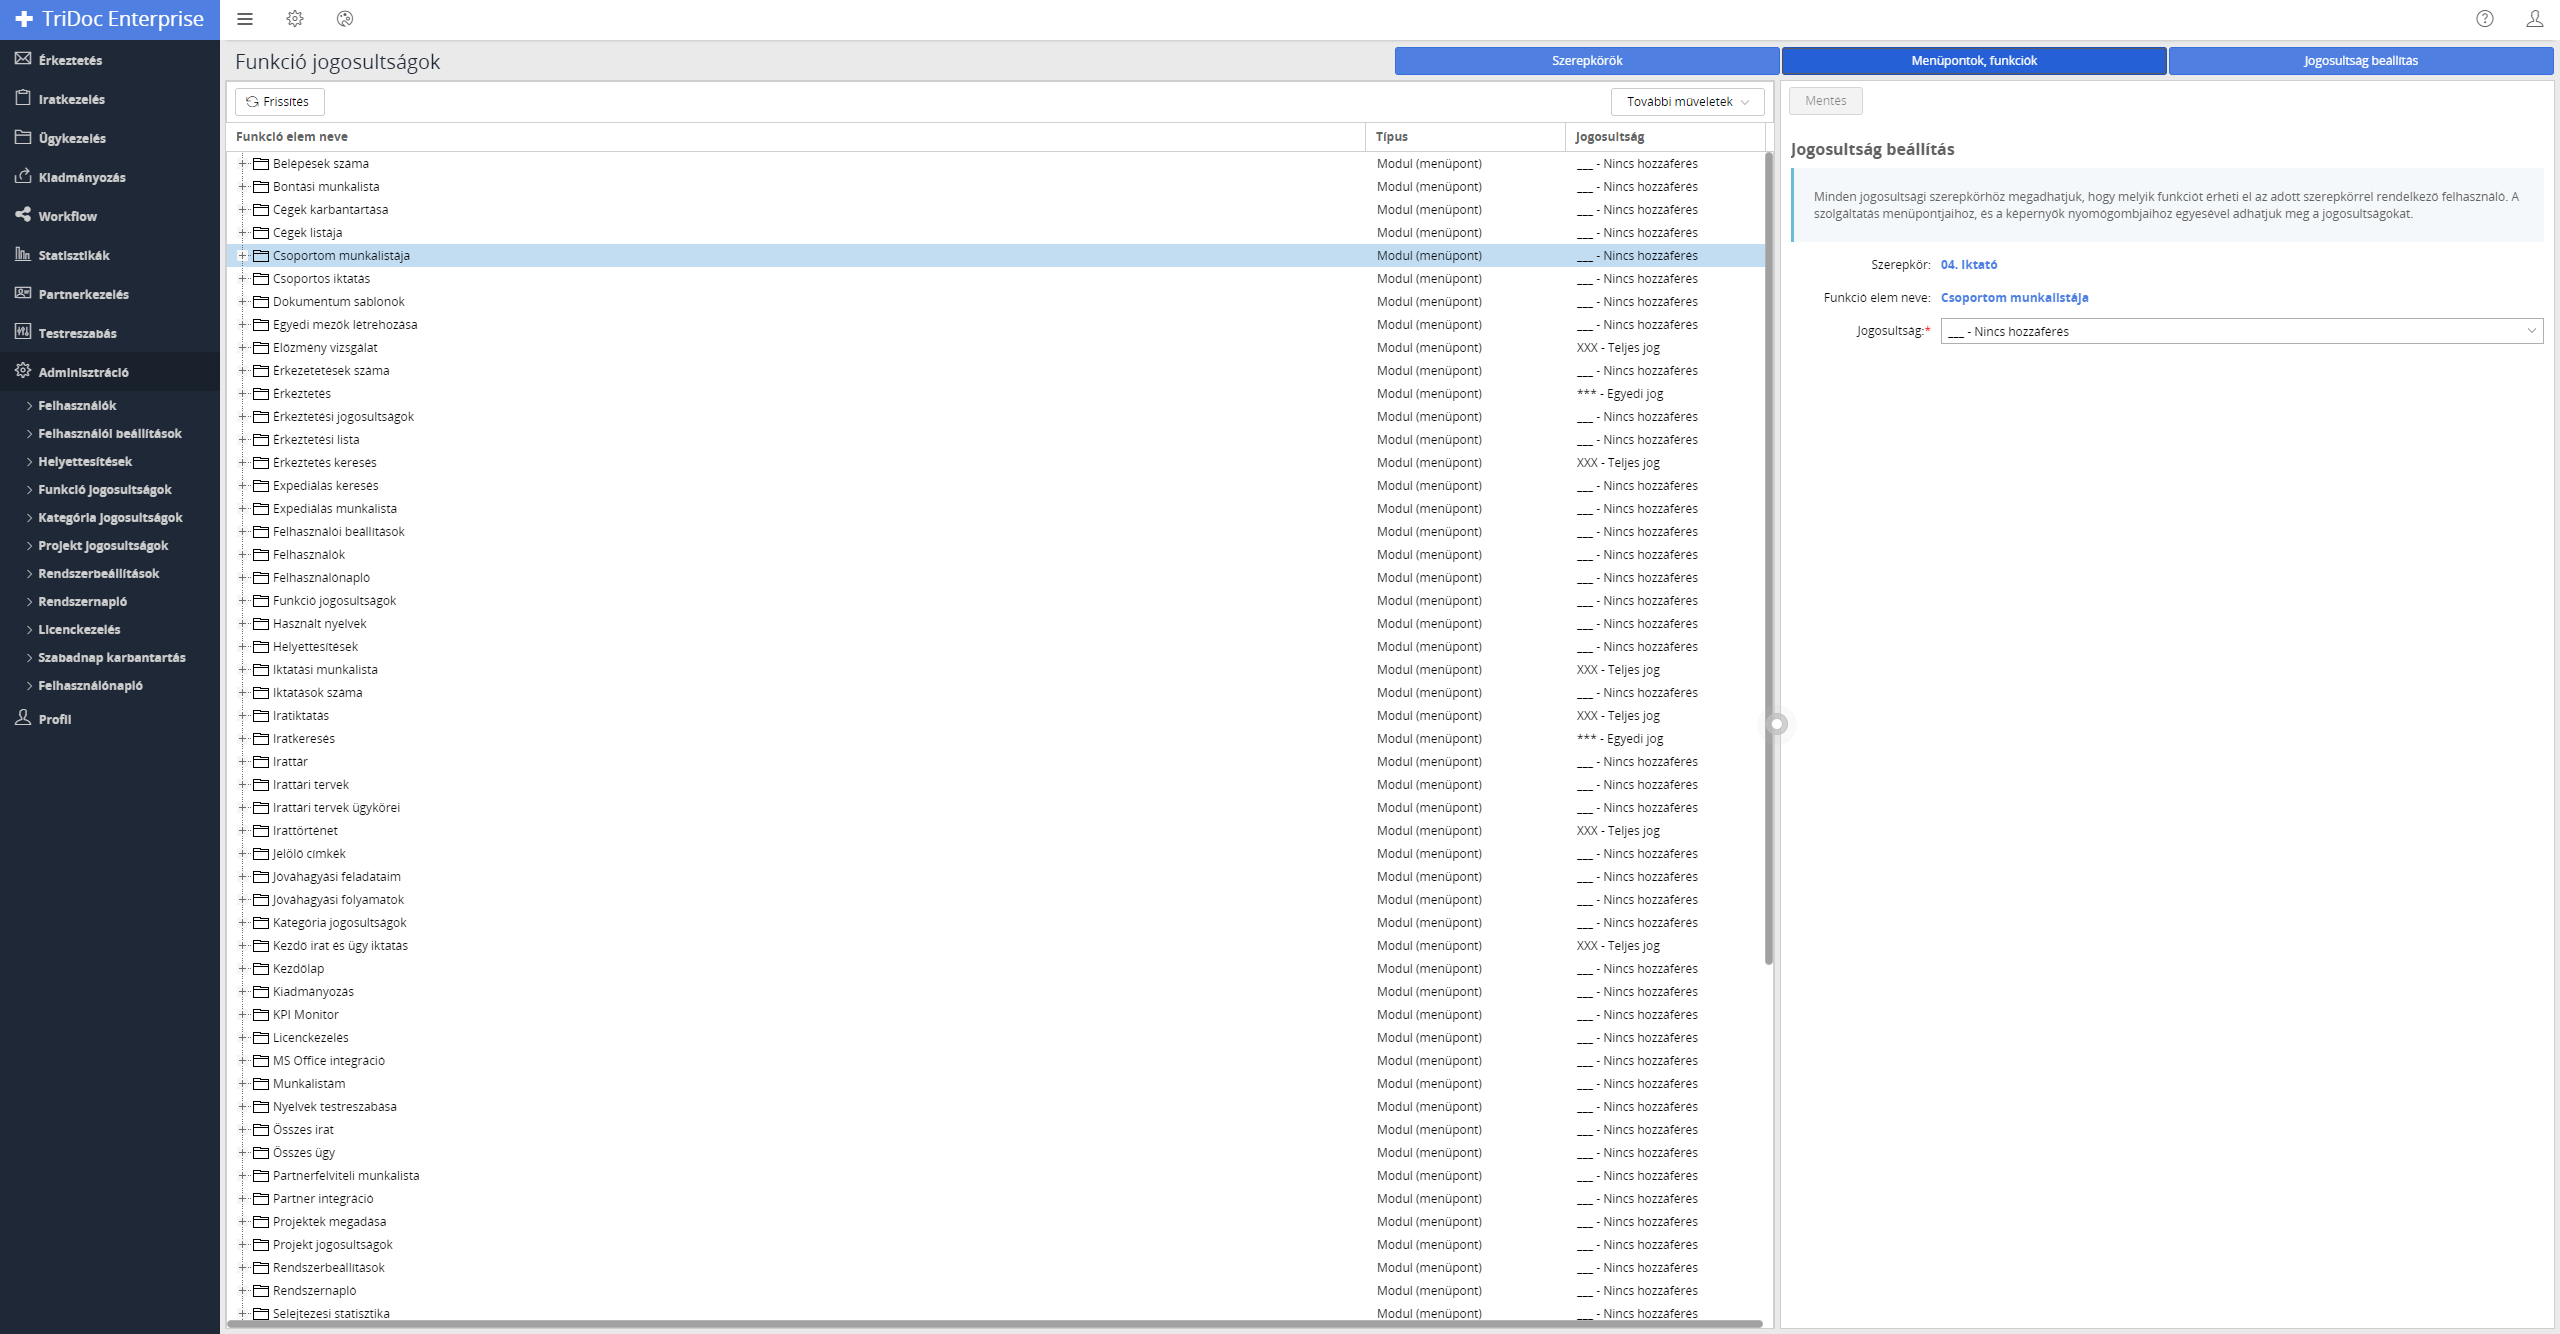The height and width of the screenshot is (1334, 2560).
Task: Expand the Belepesek szama tree node
Action: [x=242, y=163]
